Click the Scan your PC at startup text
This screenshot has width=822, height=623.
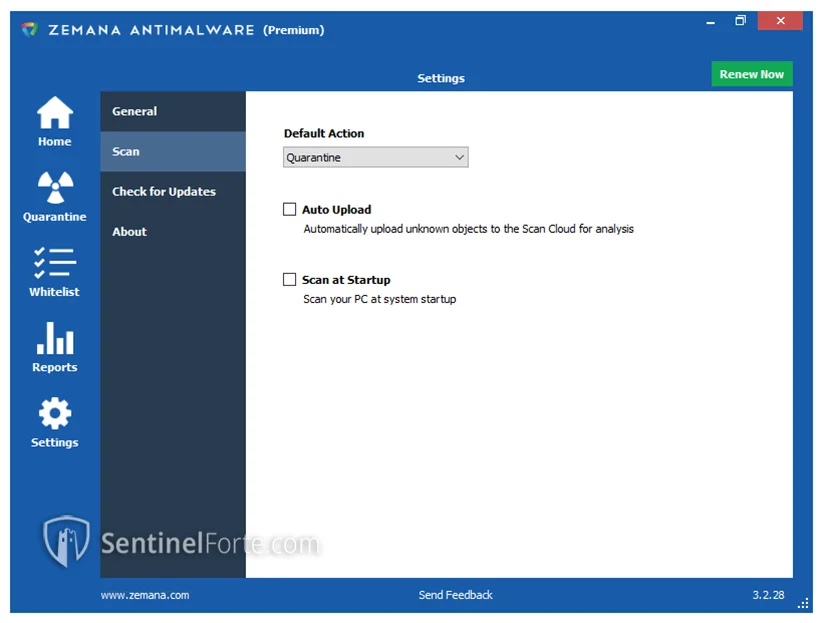[380, 299]
